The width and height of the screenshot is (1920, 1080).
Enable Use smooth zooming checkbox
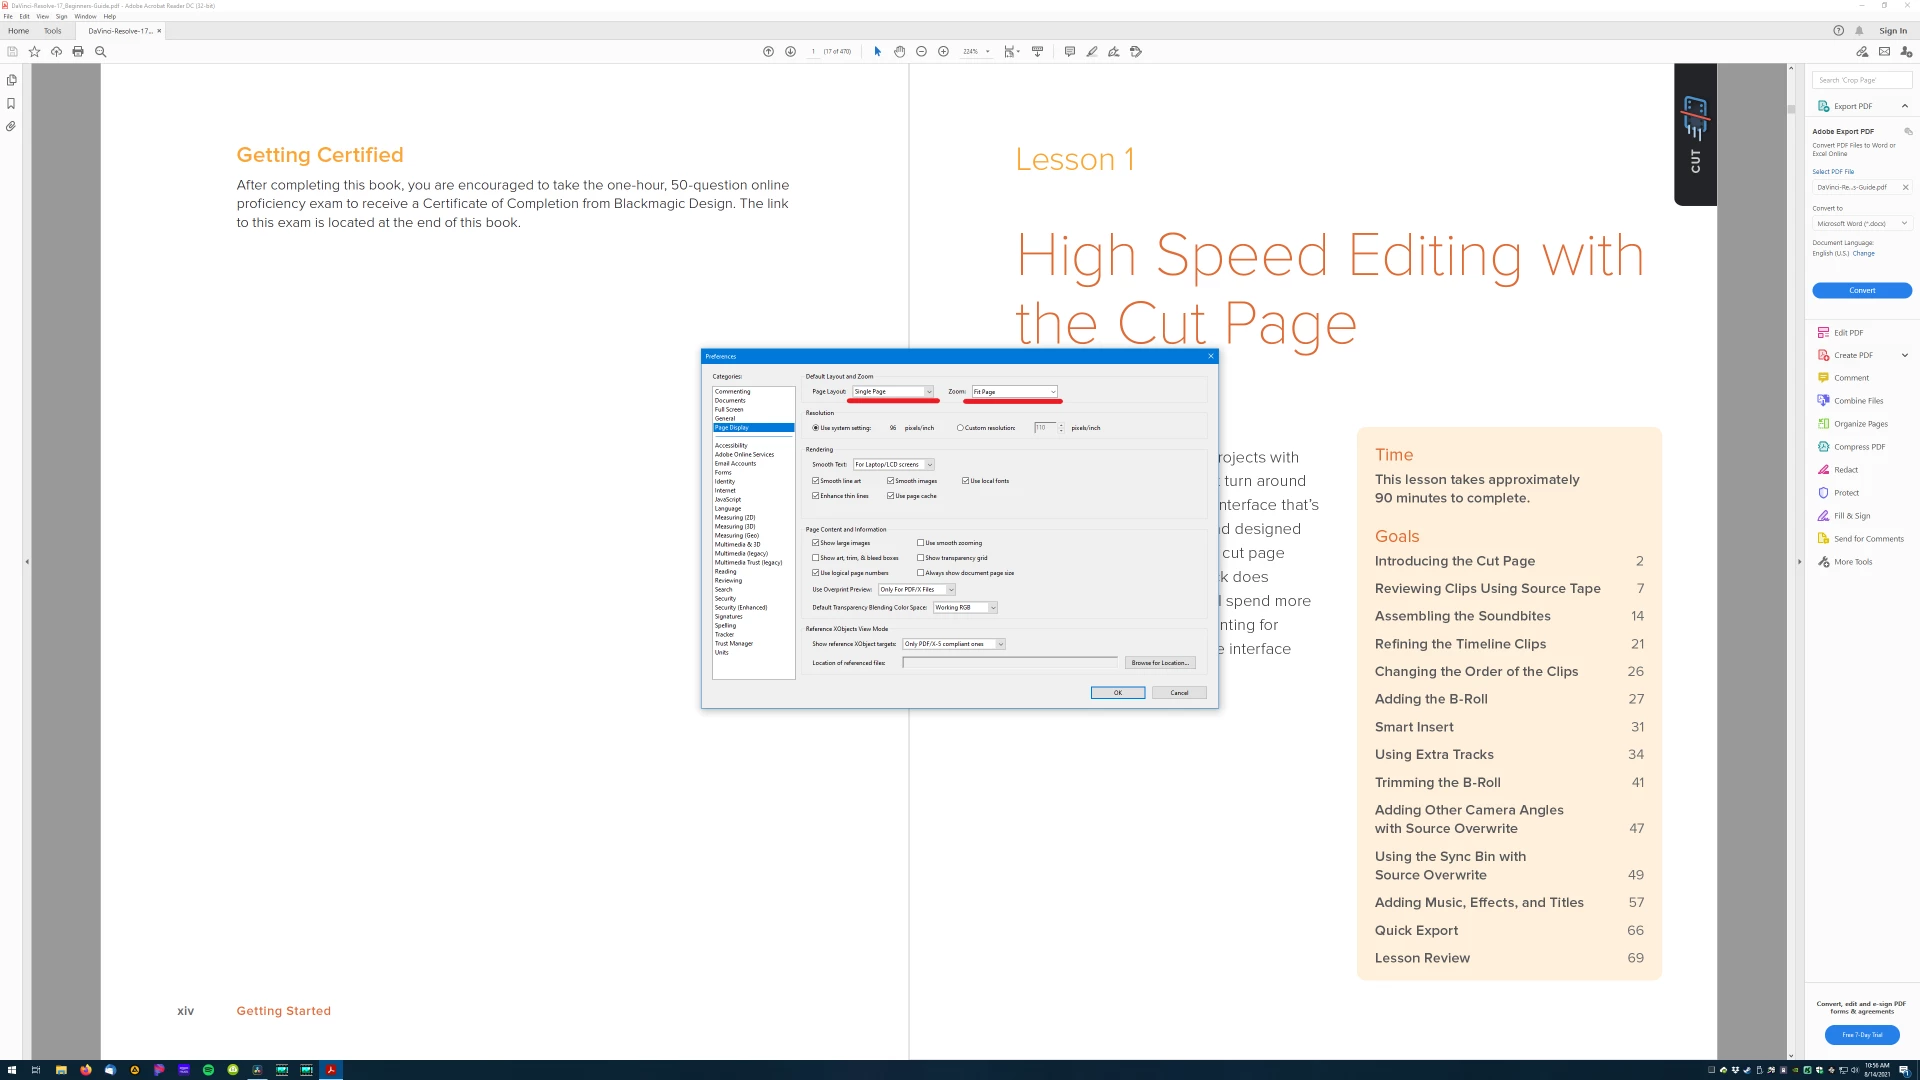click(920, 543)
